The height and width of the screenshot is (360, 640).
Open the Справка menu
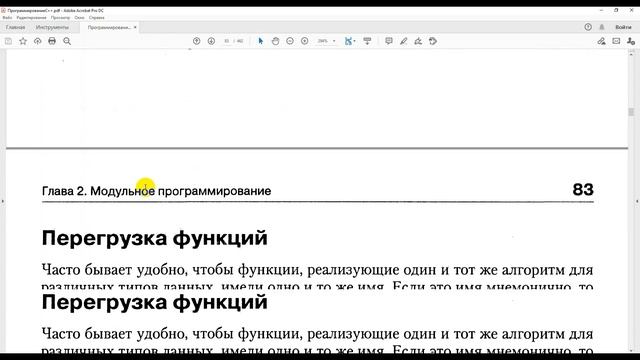click(97, 18)
